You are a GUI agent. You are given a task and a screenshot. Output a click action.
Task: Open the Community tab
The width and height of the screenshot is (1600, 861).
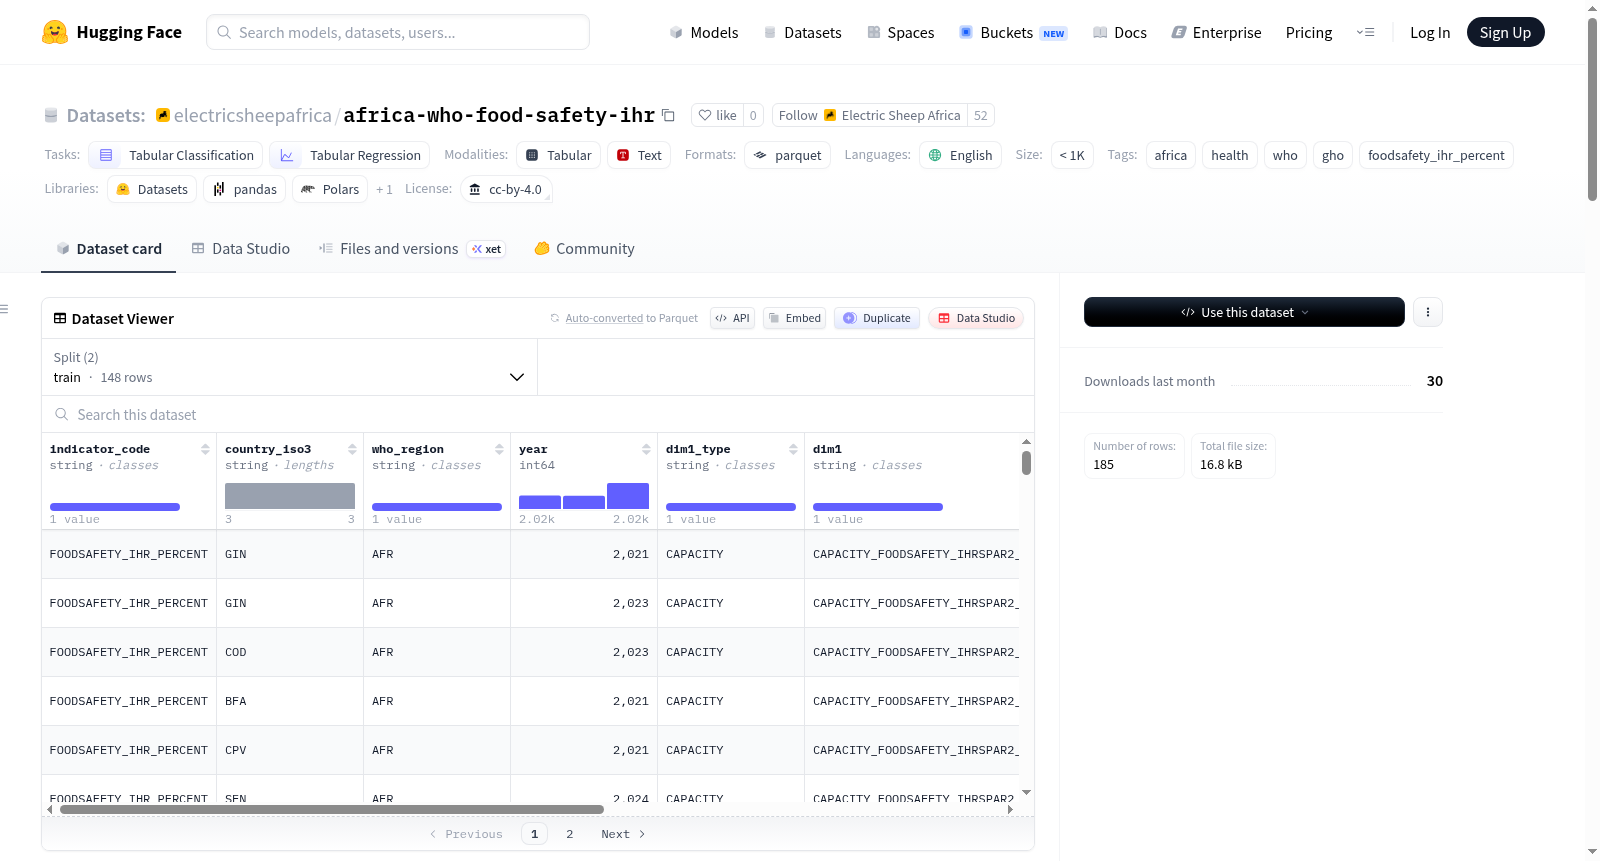(584, 249)
